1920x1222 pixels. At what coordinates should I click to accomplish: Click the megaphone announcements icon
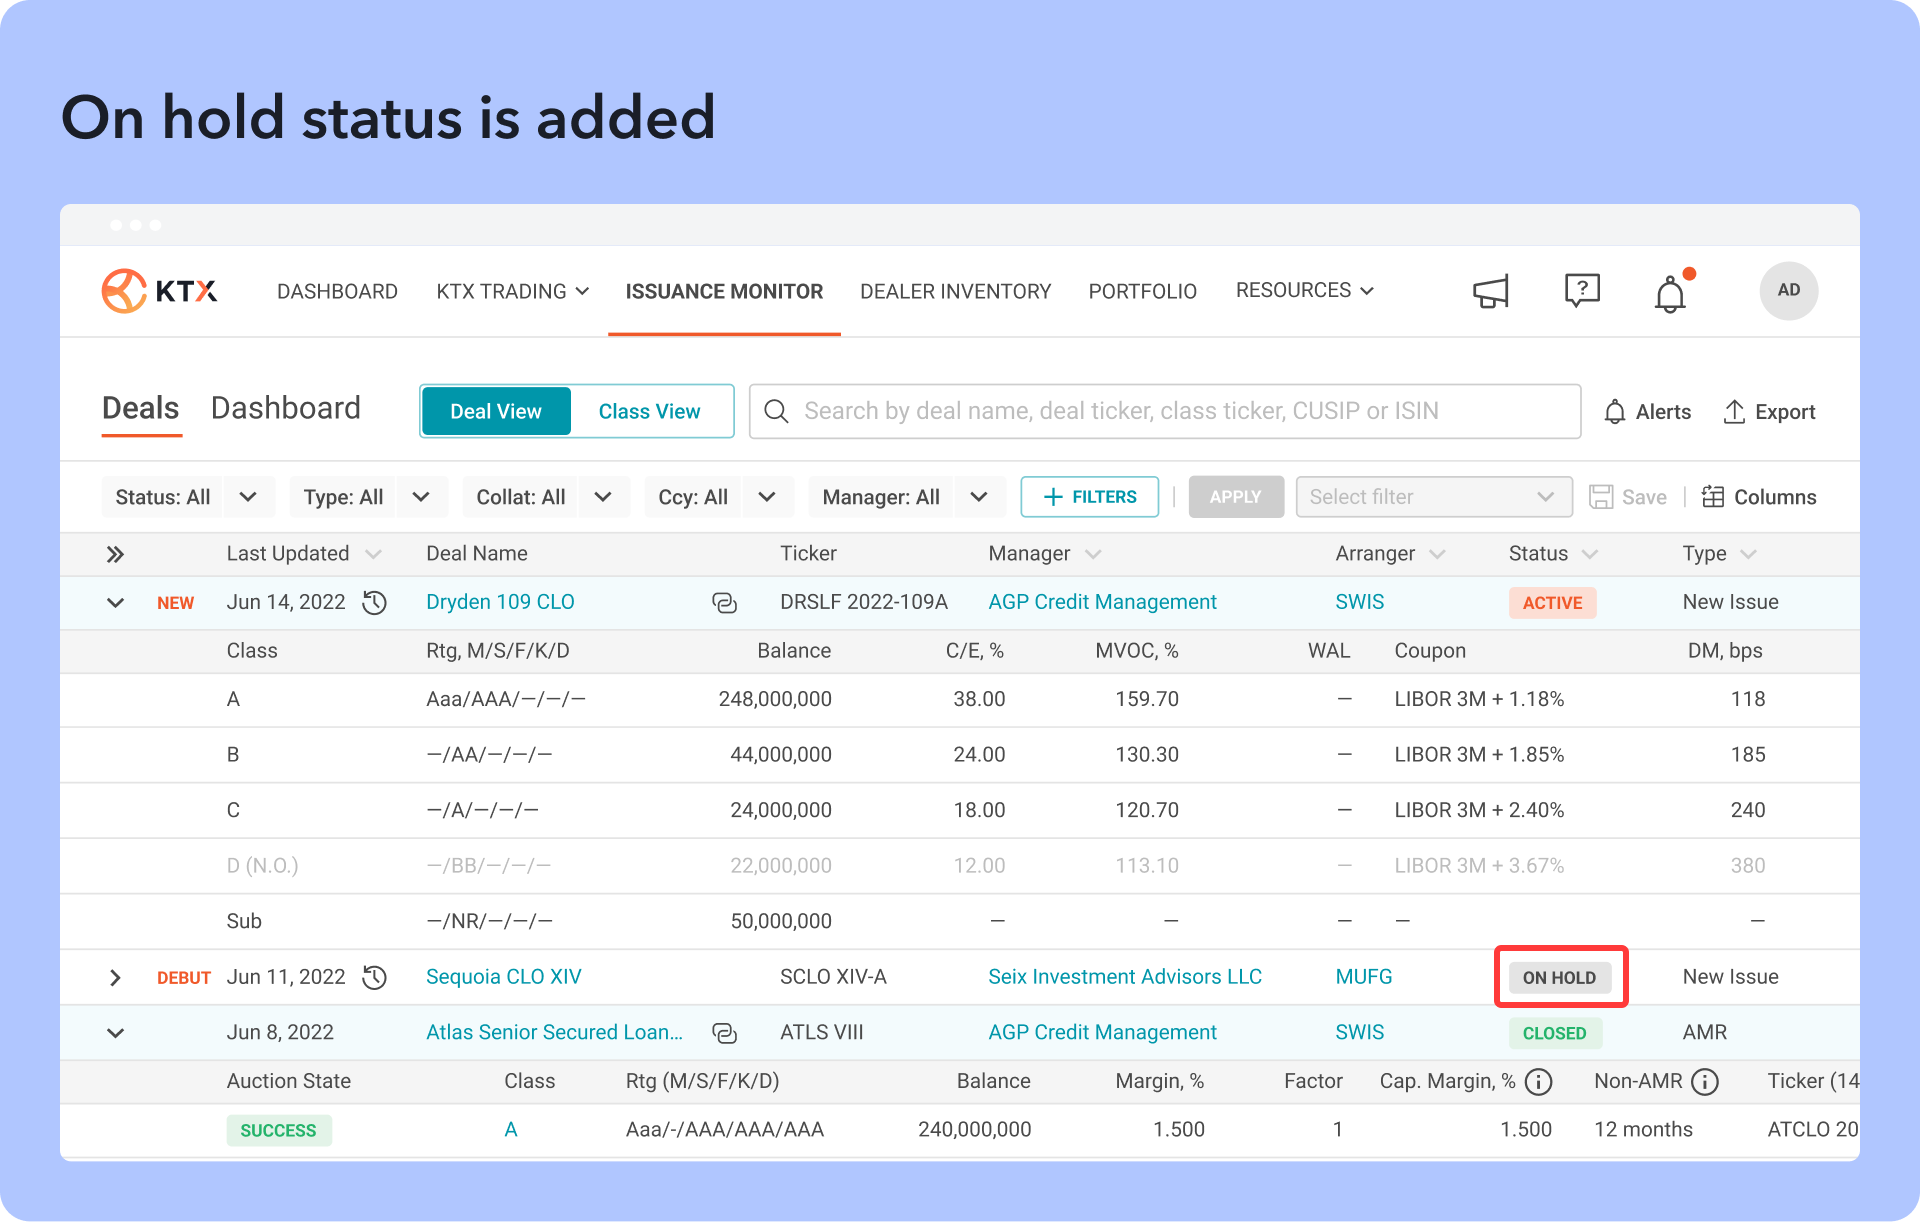(x=1490, y=292)
